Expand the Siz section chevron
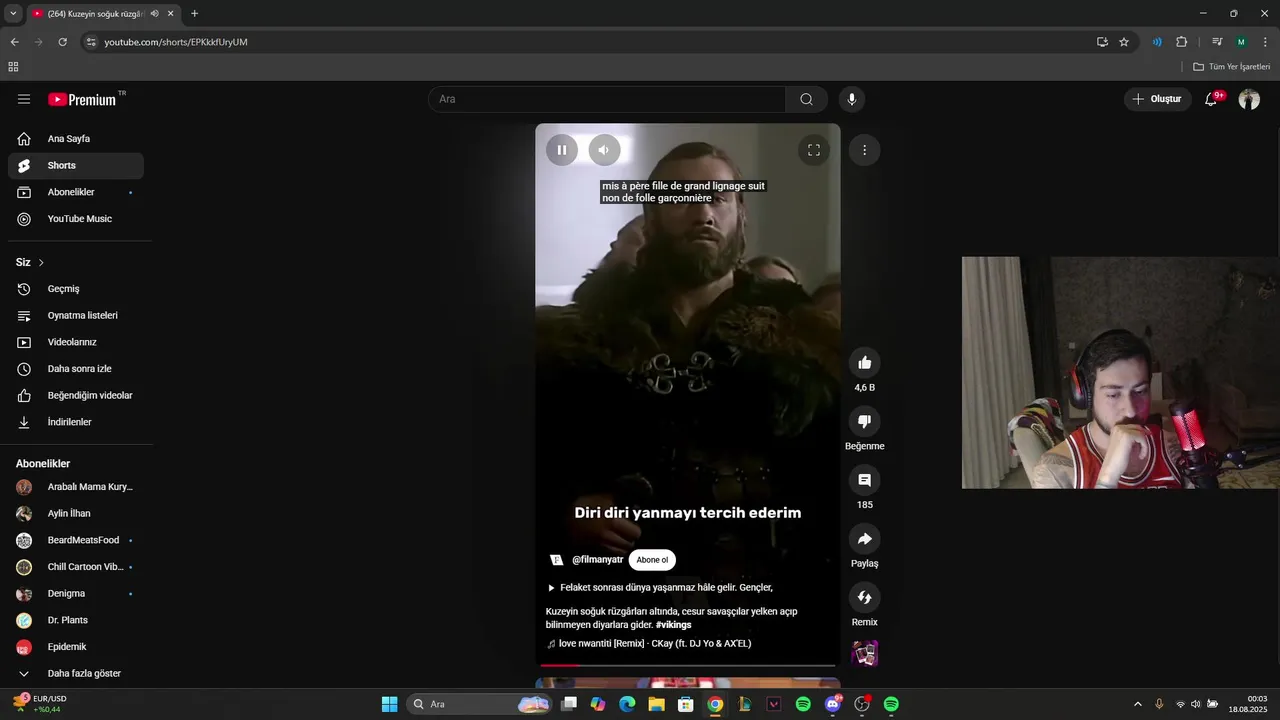The image size is (1280, 720). [41, 262]
